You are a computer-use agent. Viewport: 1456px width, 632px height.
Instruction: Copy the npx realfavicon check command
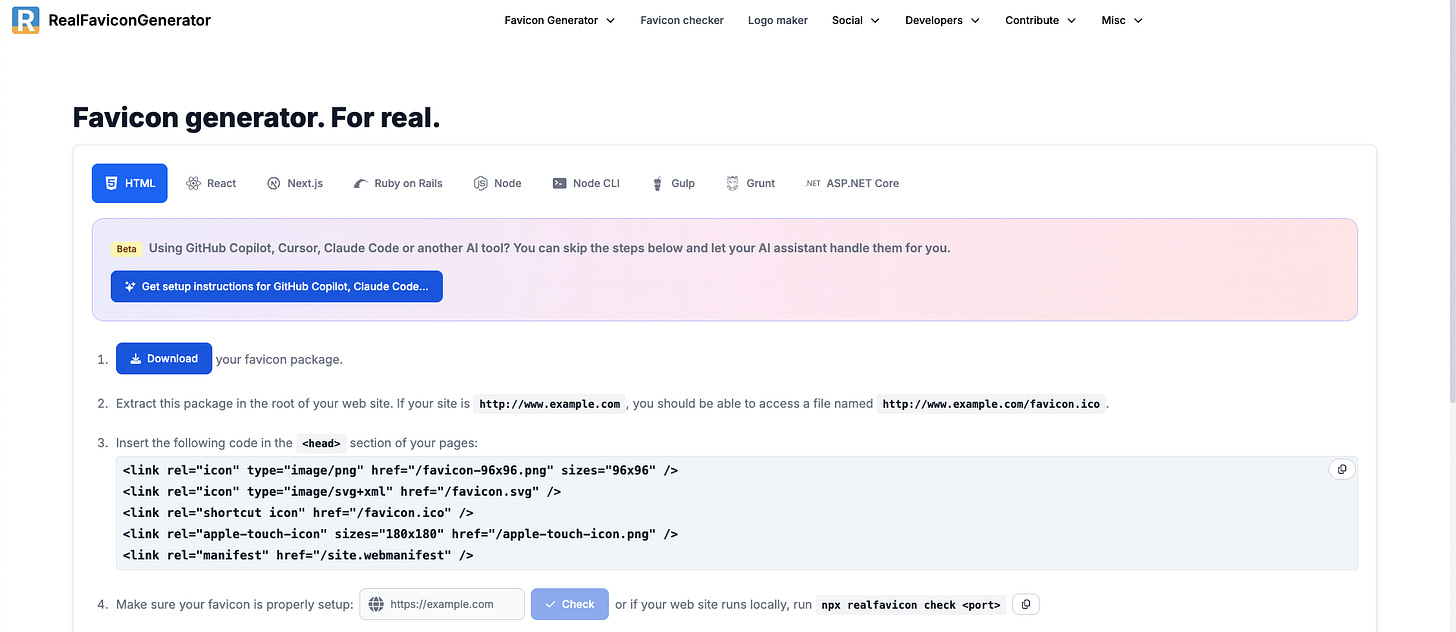tap(1027, 604)
